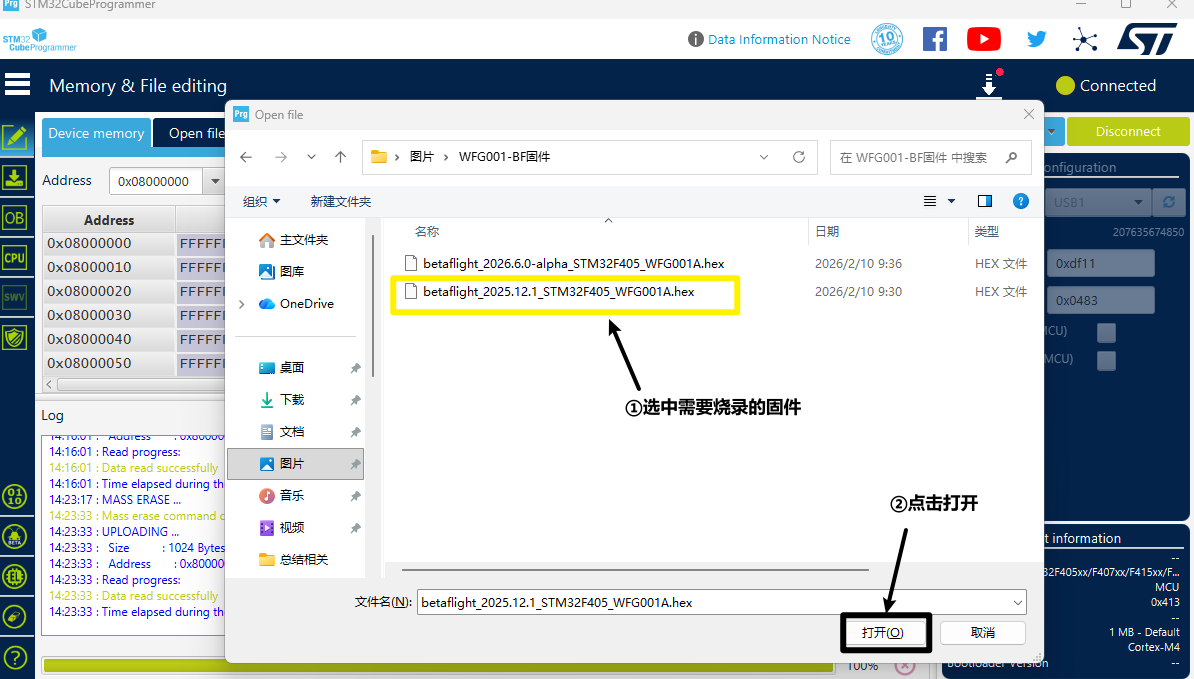Select 下载 folder in navigation pane
1194x679 pixels.
click(291, 400)
